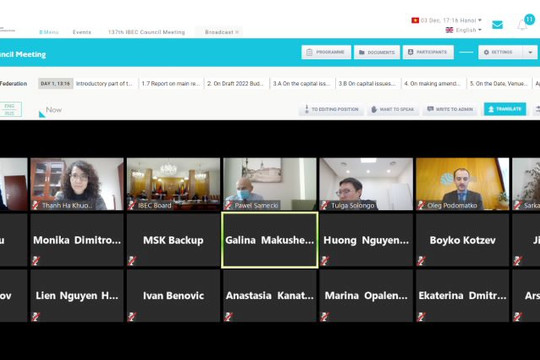The height and width of the screenshot is (360, 540).
Task: Click muted mic icon on MSK Backup tile
Action: (x=132, y=260)
